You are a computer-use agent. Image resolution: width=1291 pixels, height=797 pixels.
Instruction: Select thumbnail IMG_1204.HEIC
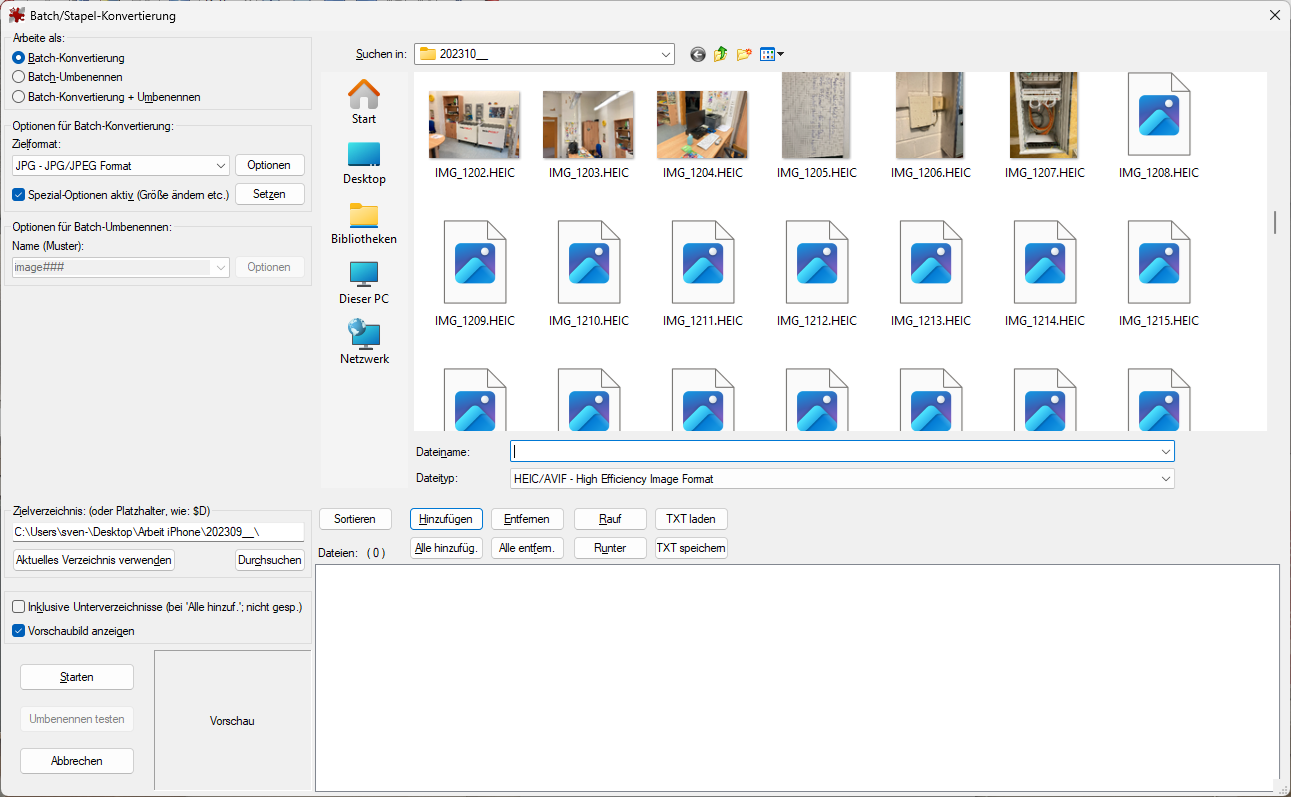[x=703, y=125]
